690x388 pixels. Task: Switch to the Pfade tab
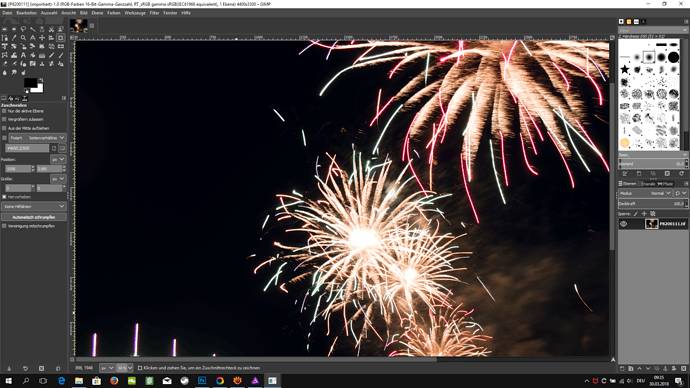click(666, 184)
